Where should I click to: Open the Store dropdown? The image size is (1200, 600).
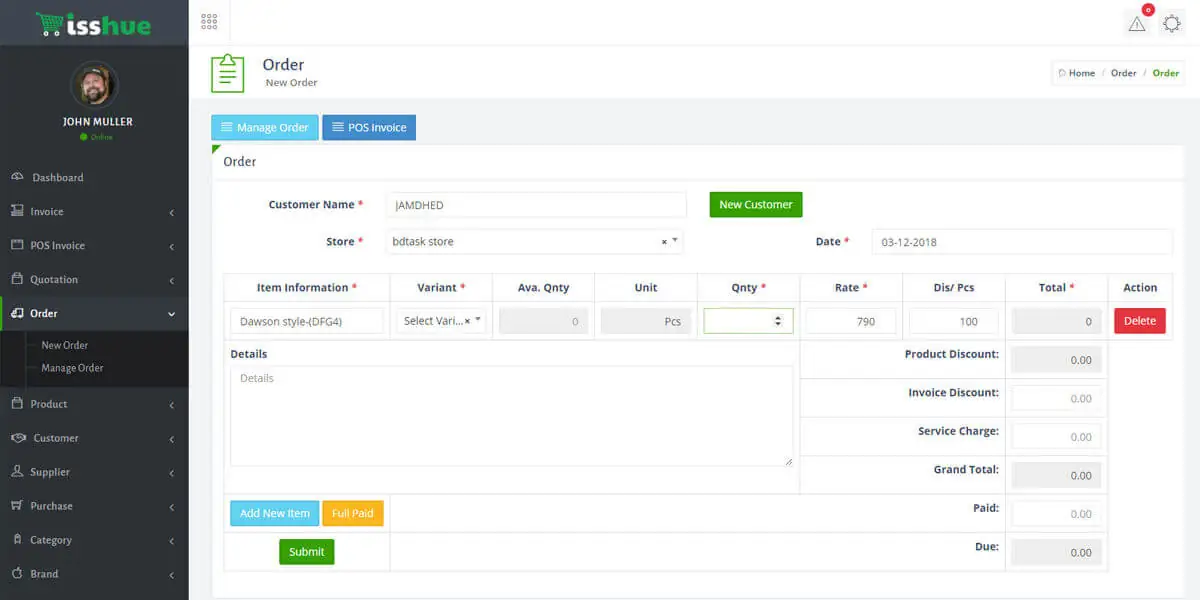pyautogui.click(x=675, y=241)
